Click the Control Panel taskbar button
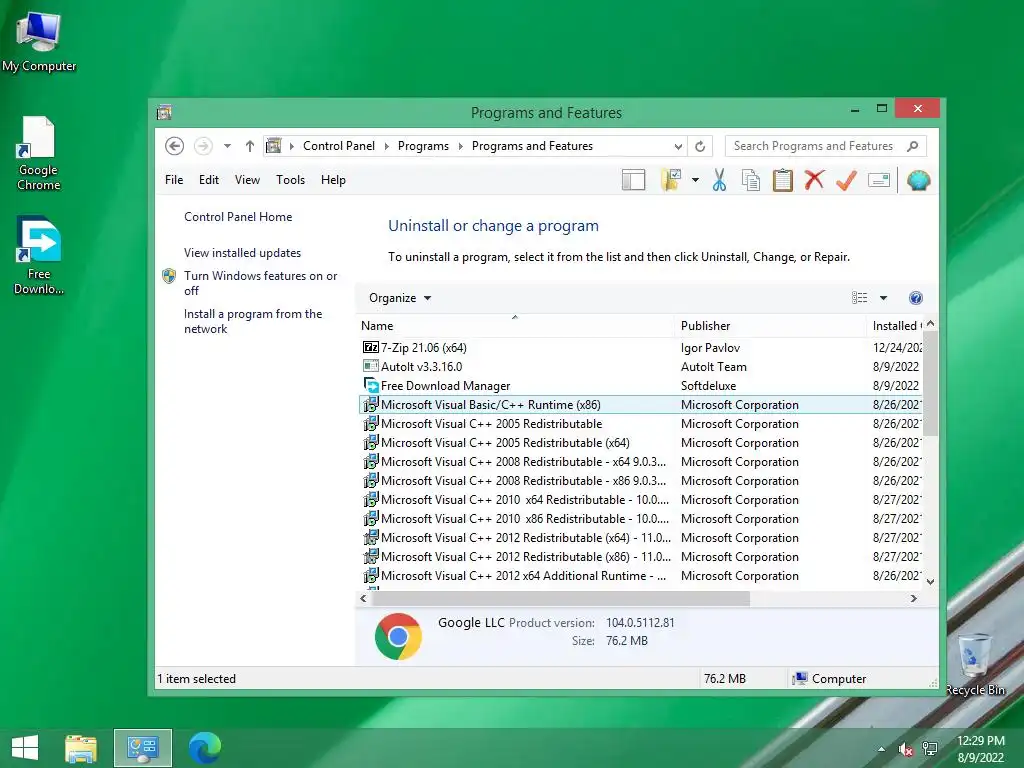Image resolution: width=1024 pixels, height=768 pixels. [x=143, y=748]
